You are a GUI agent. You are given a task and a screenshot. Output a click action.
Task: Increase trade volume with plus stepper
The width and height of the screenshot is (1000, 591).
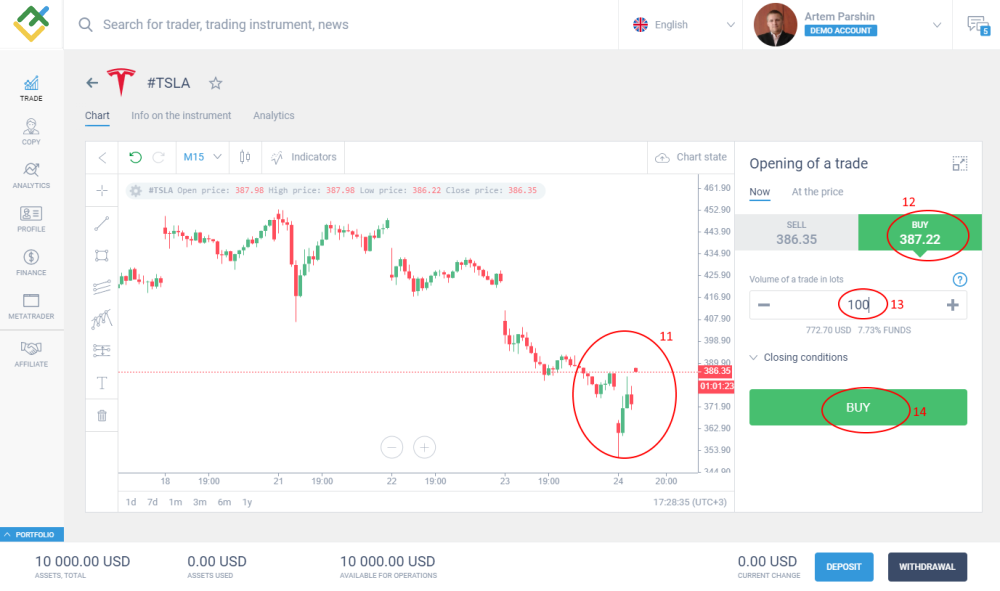pyautogui.click(x=952, y=305)
